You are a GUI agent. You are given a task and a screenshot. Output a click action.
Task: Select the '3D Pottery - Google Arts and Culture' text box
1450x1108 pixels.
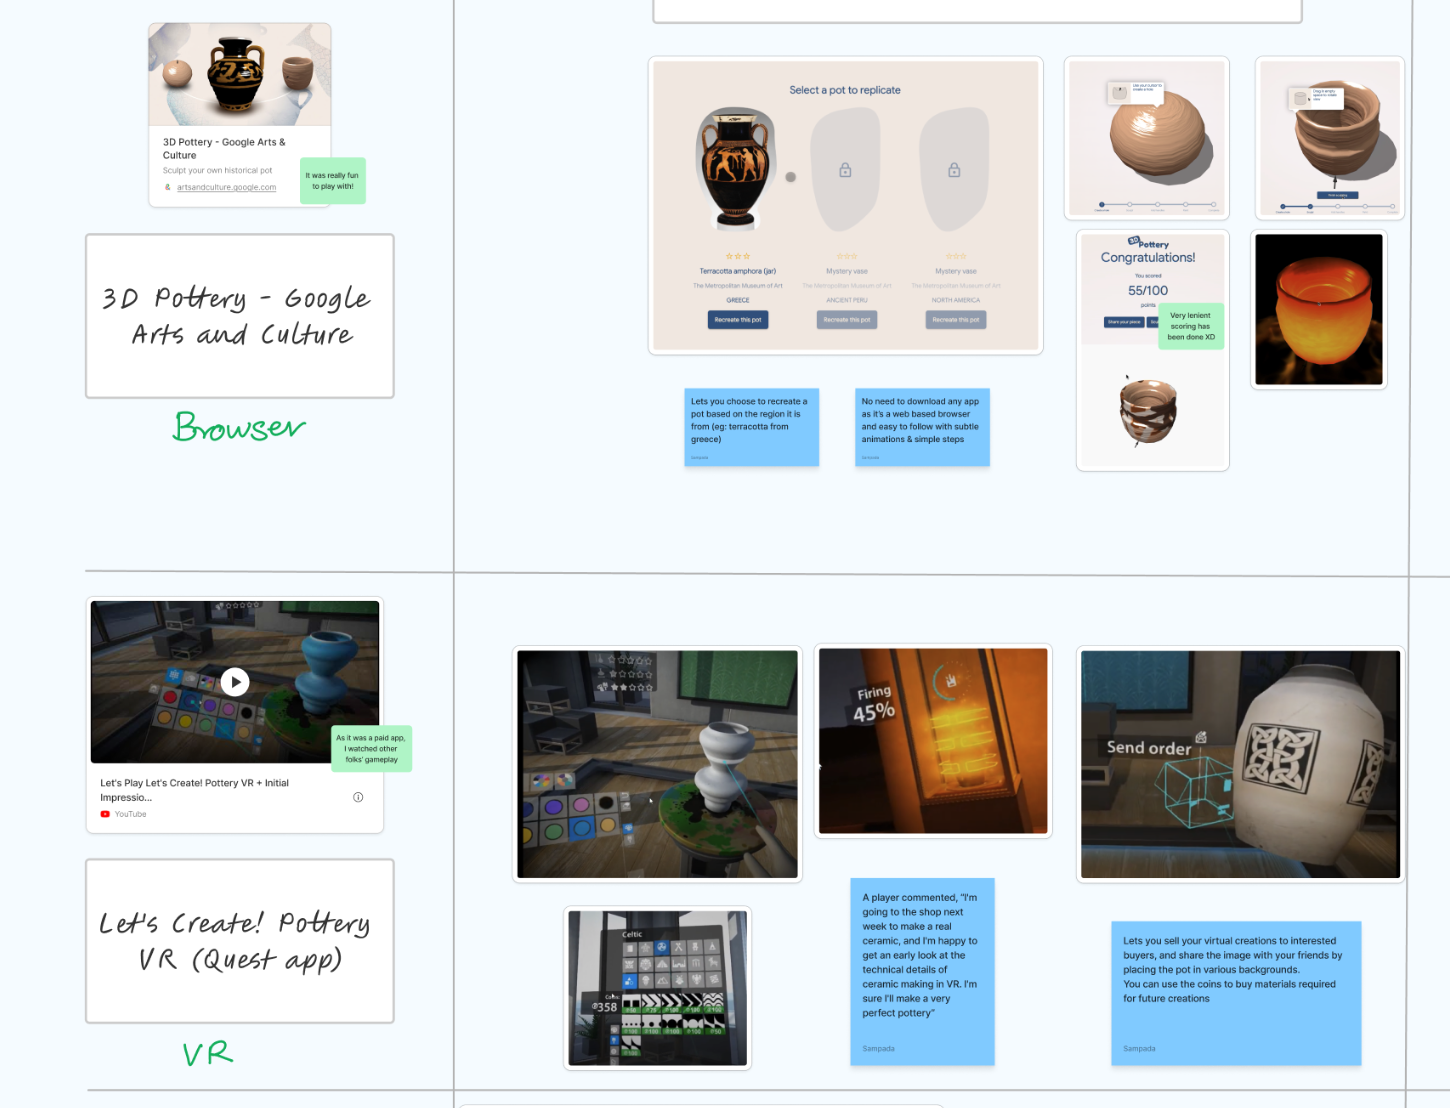(240, 316)
